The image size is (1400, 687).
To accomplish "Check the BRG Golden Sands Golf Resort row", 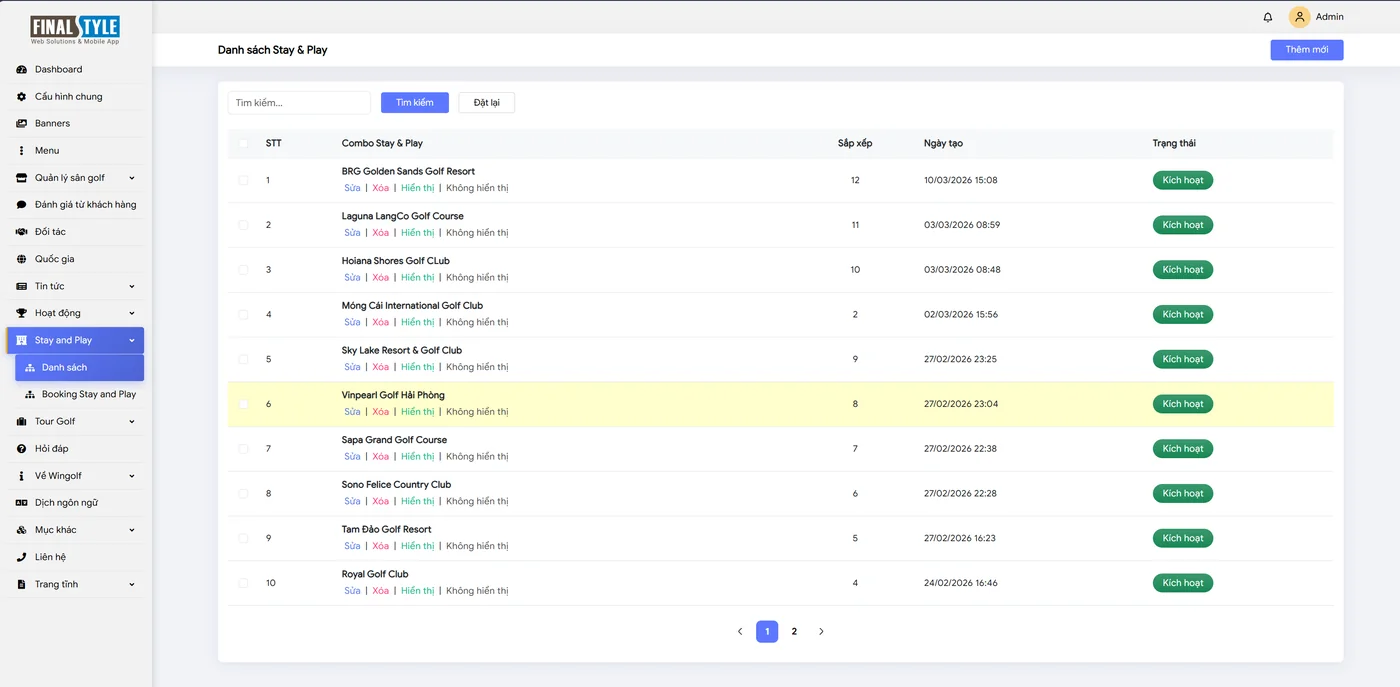I will pos(243,181).
